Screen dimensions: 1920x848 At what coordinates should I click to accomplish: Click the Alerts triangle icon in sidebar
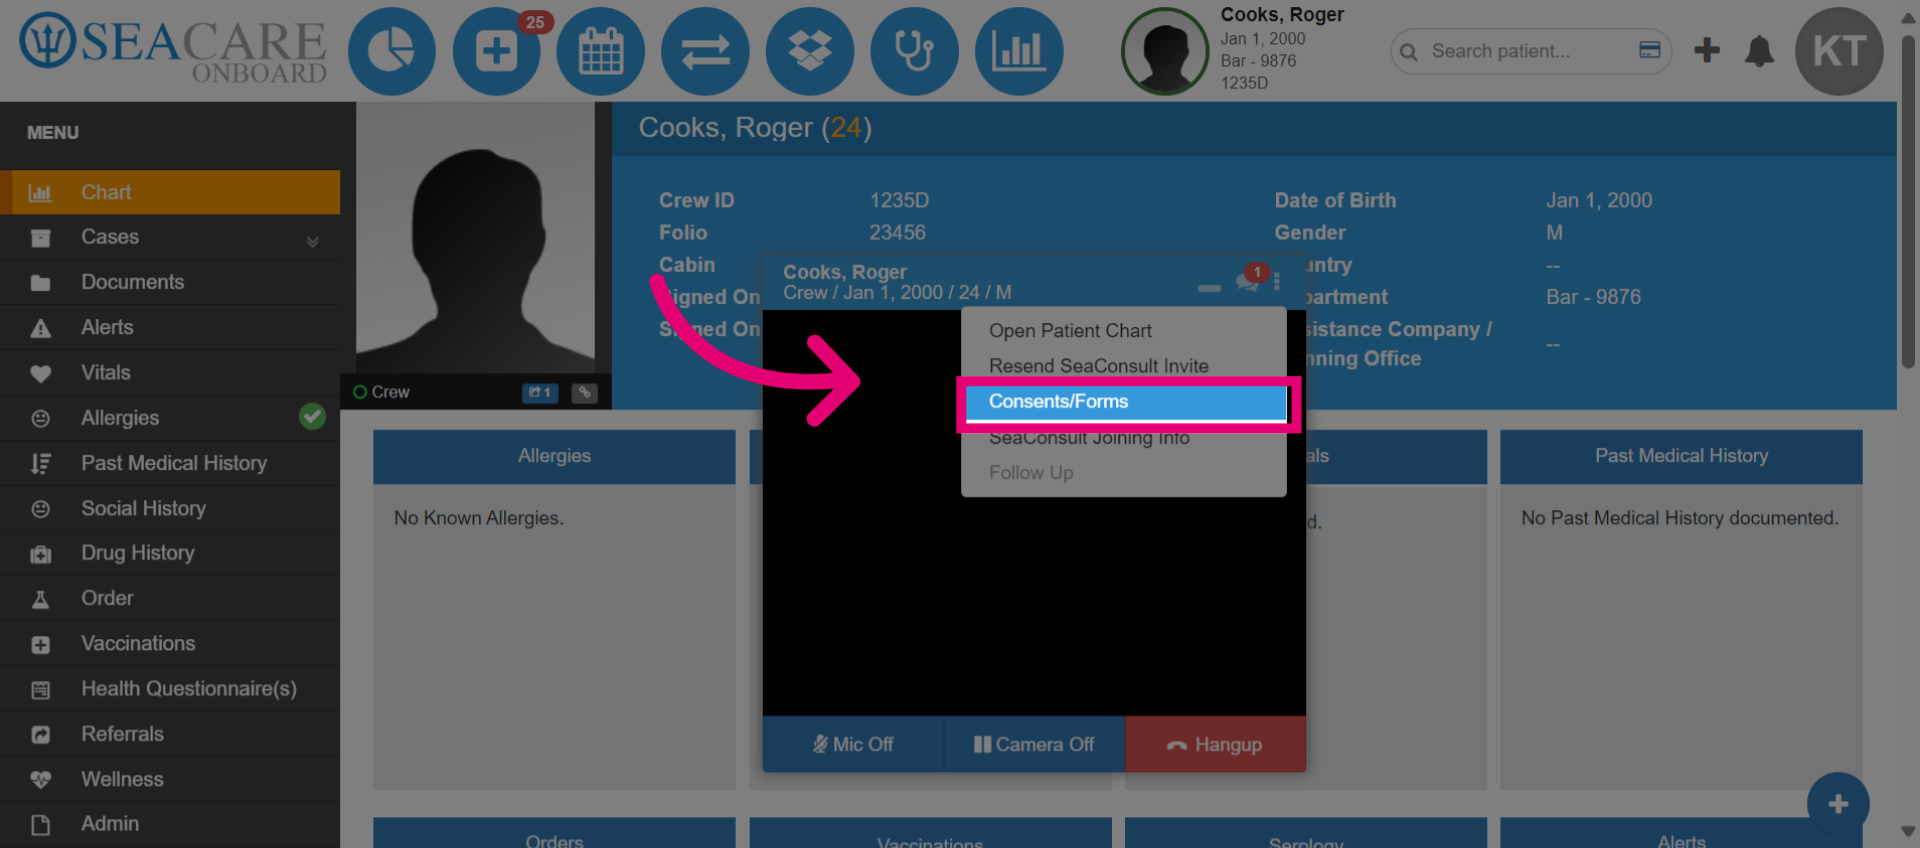pyautogui.click(x=40, y=328)
